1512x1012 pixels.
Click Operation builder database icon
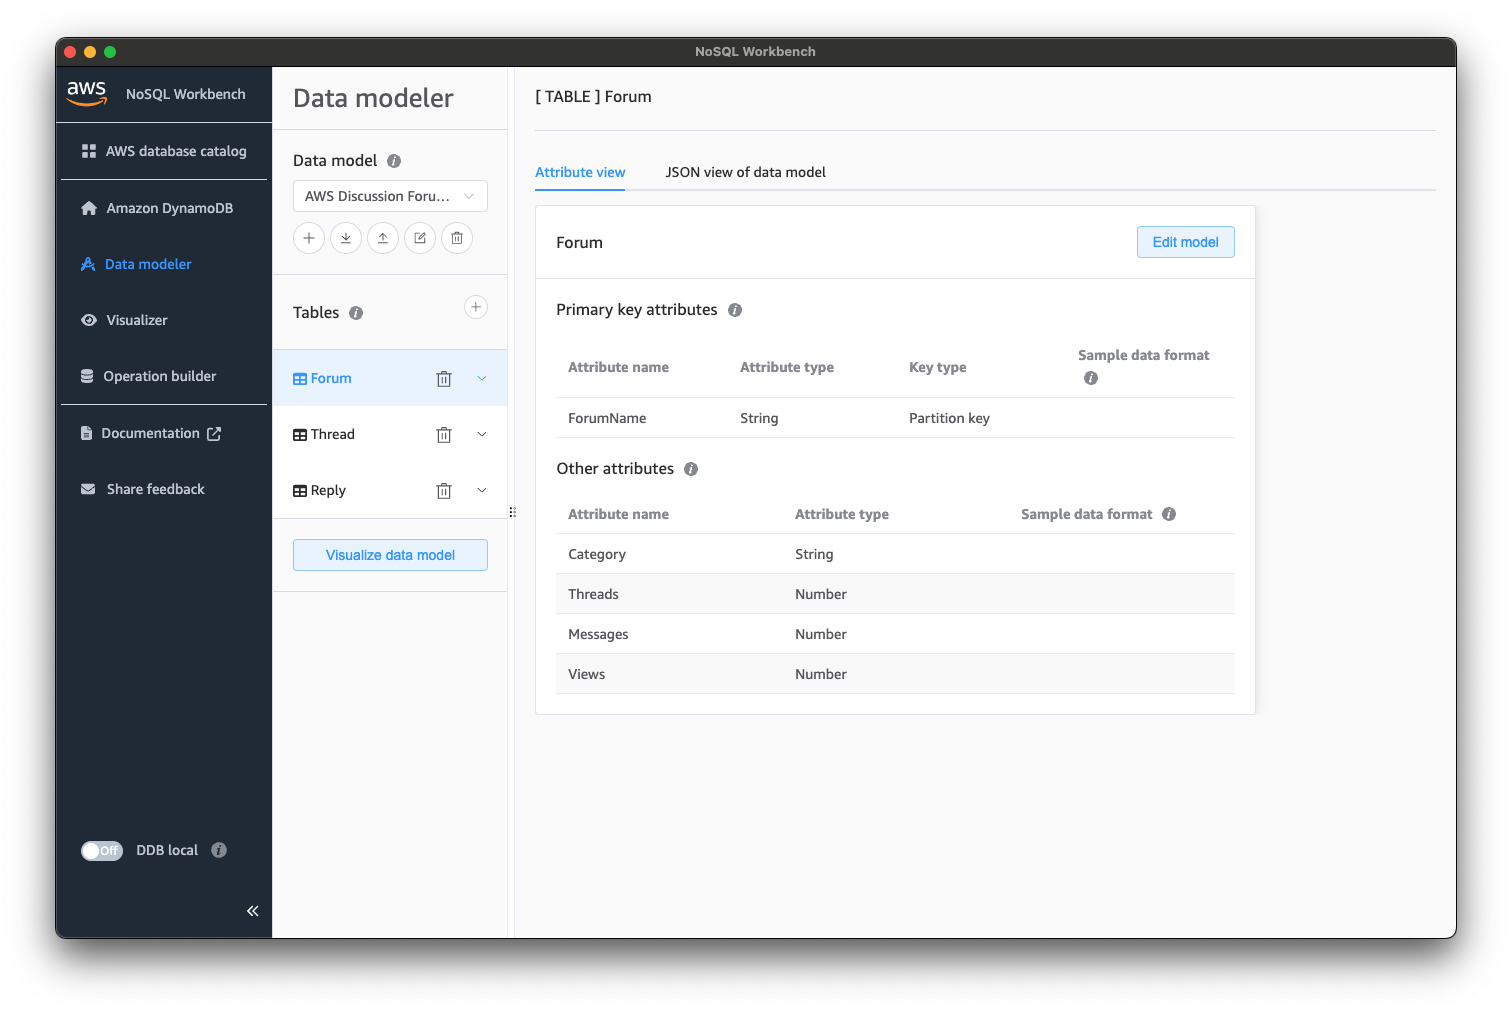tap(87, 376)
